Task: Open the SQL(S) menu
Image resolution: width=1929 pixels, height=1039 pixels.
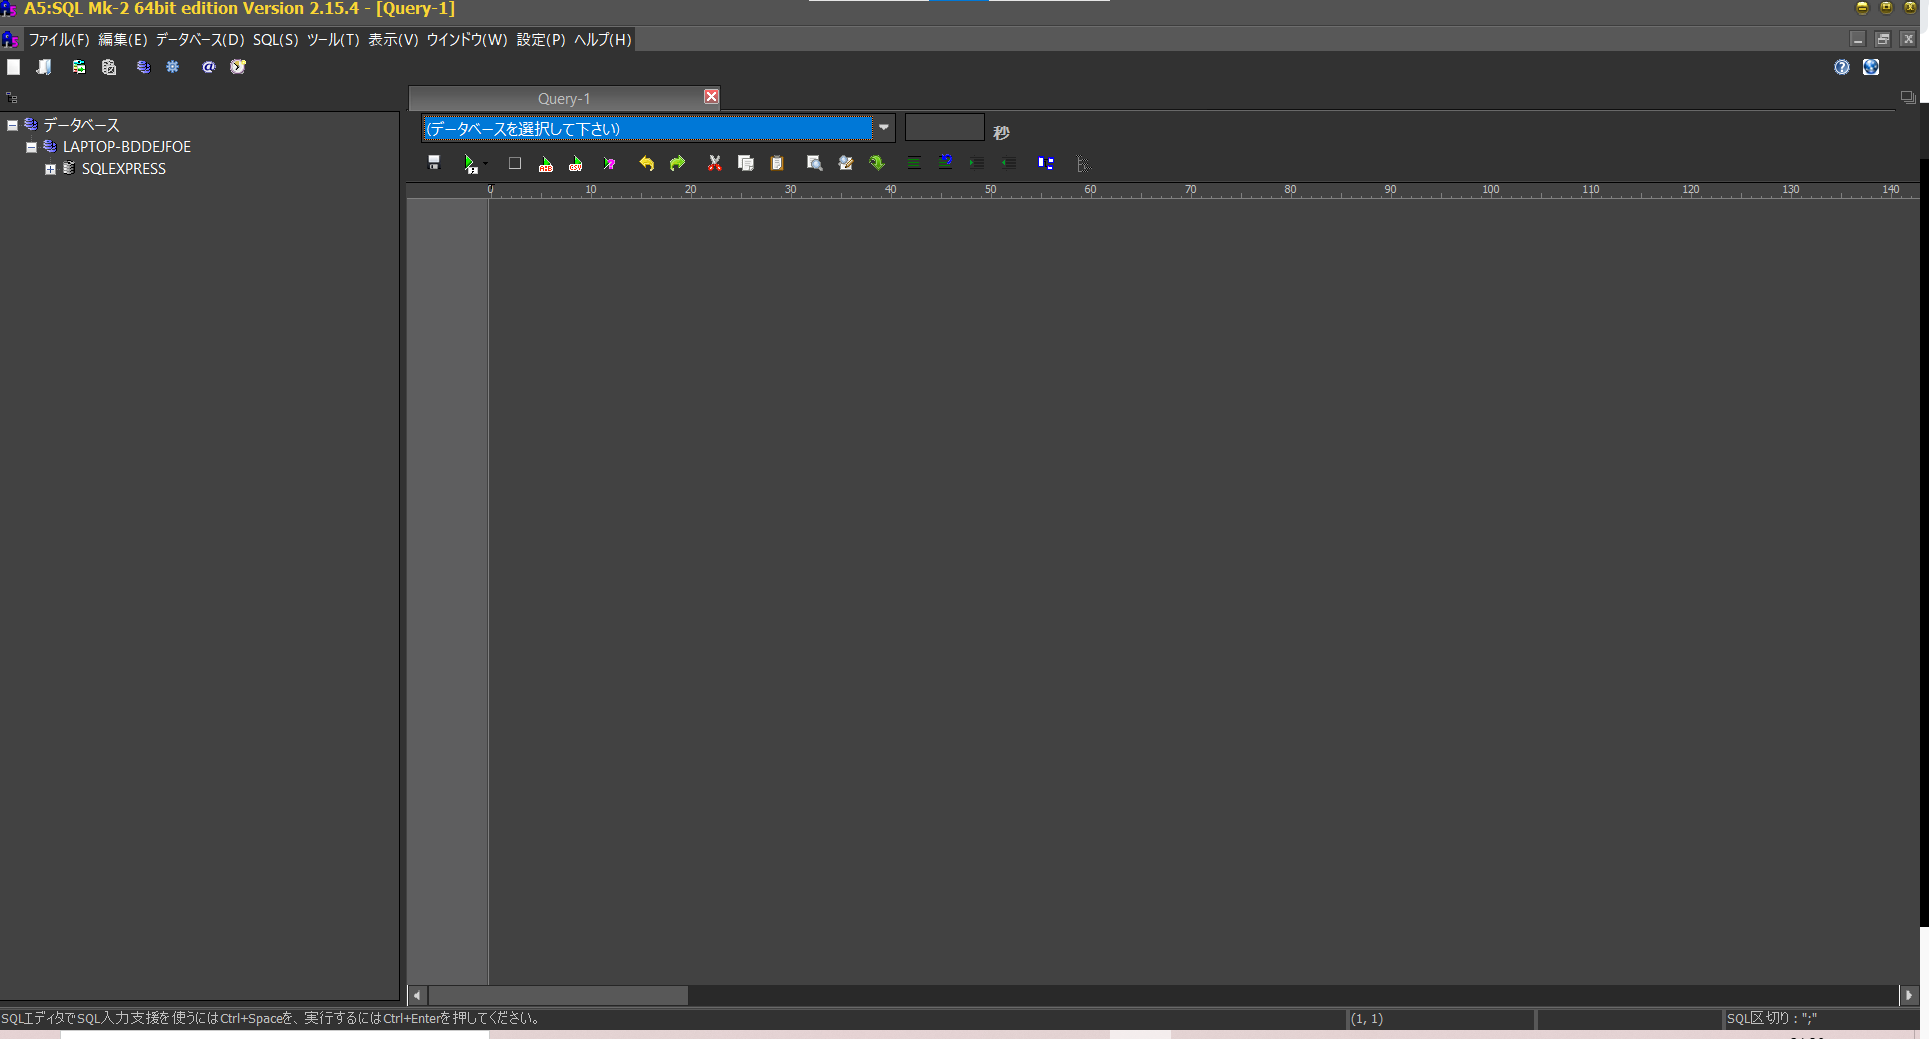Action: (275, 40)
